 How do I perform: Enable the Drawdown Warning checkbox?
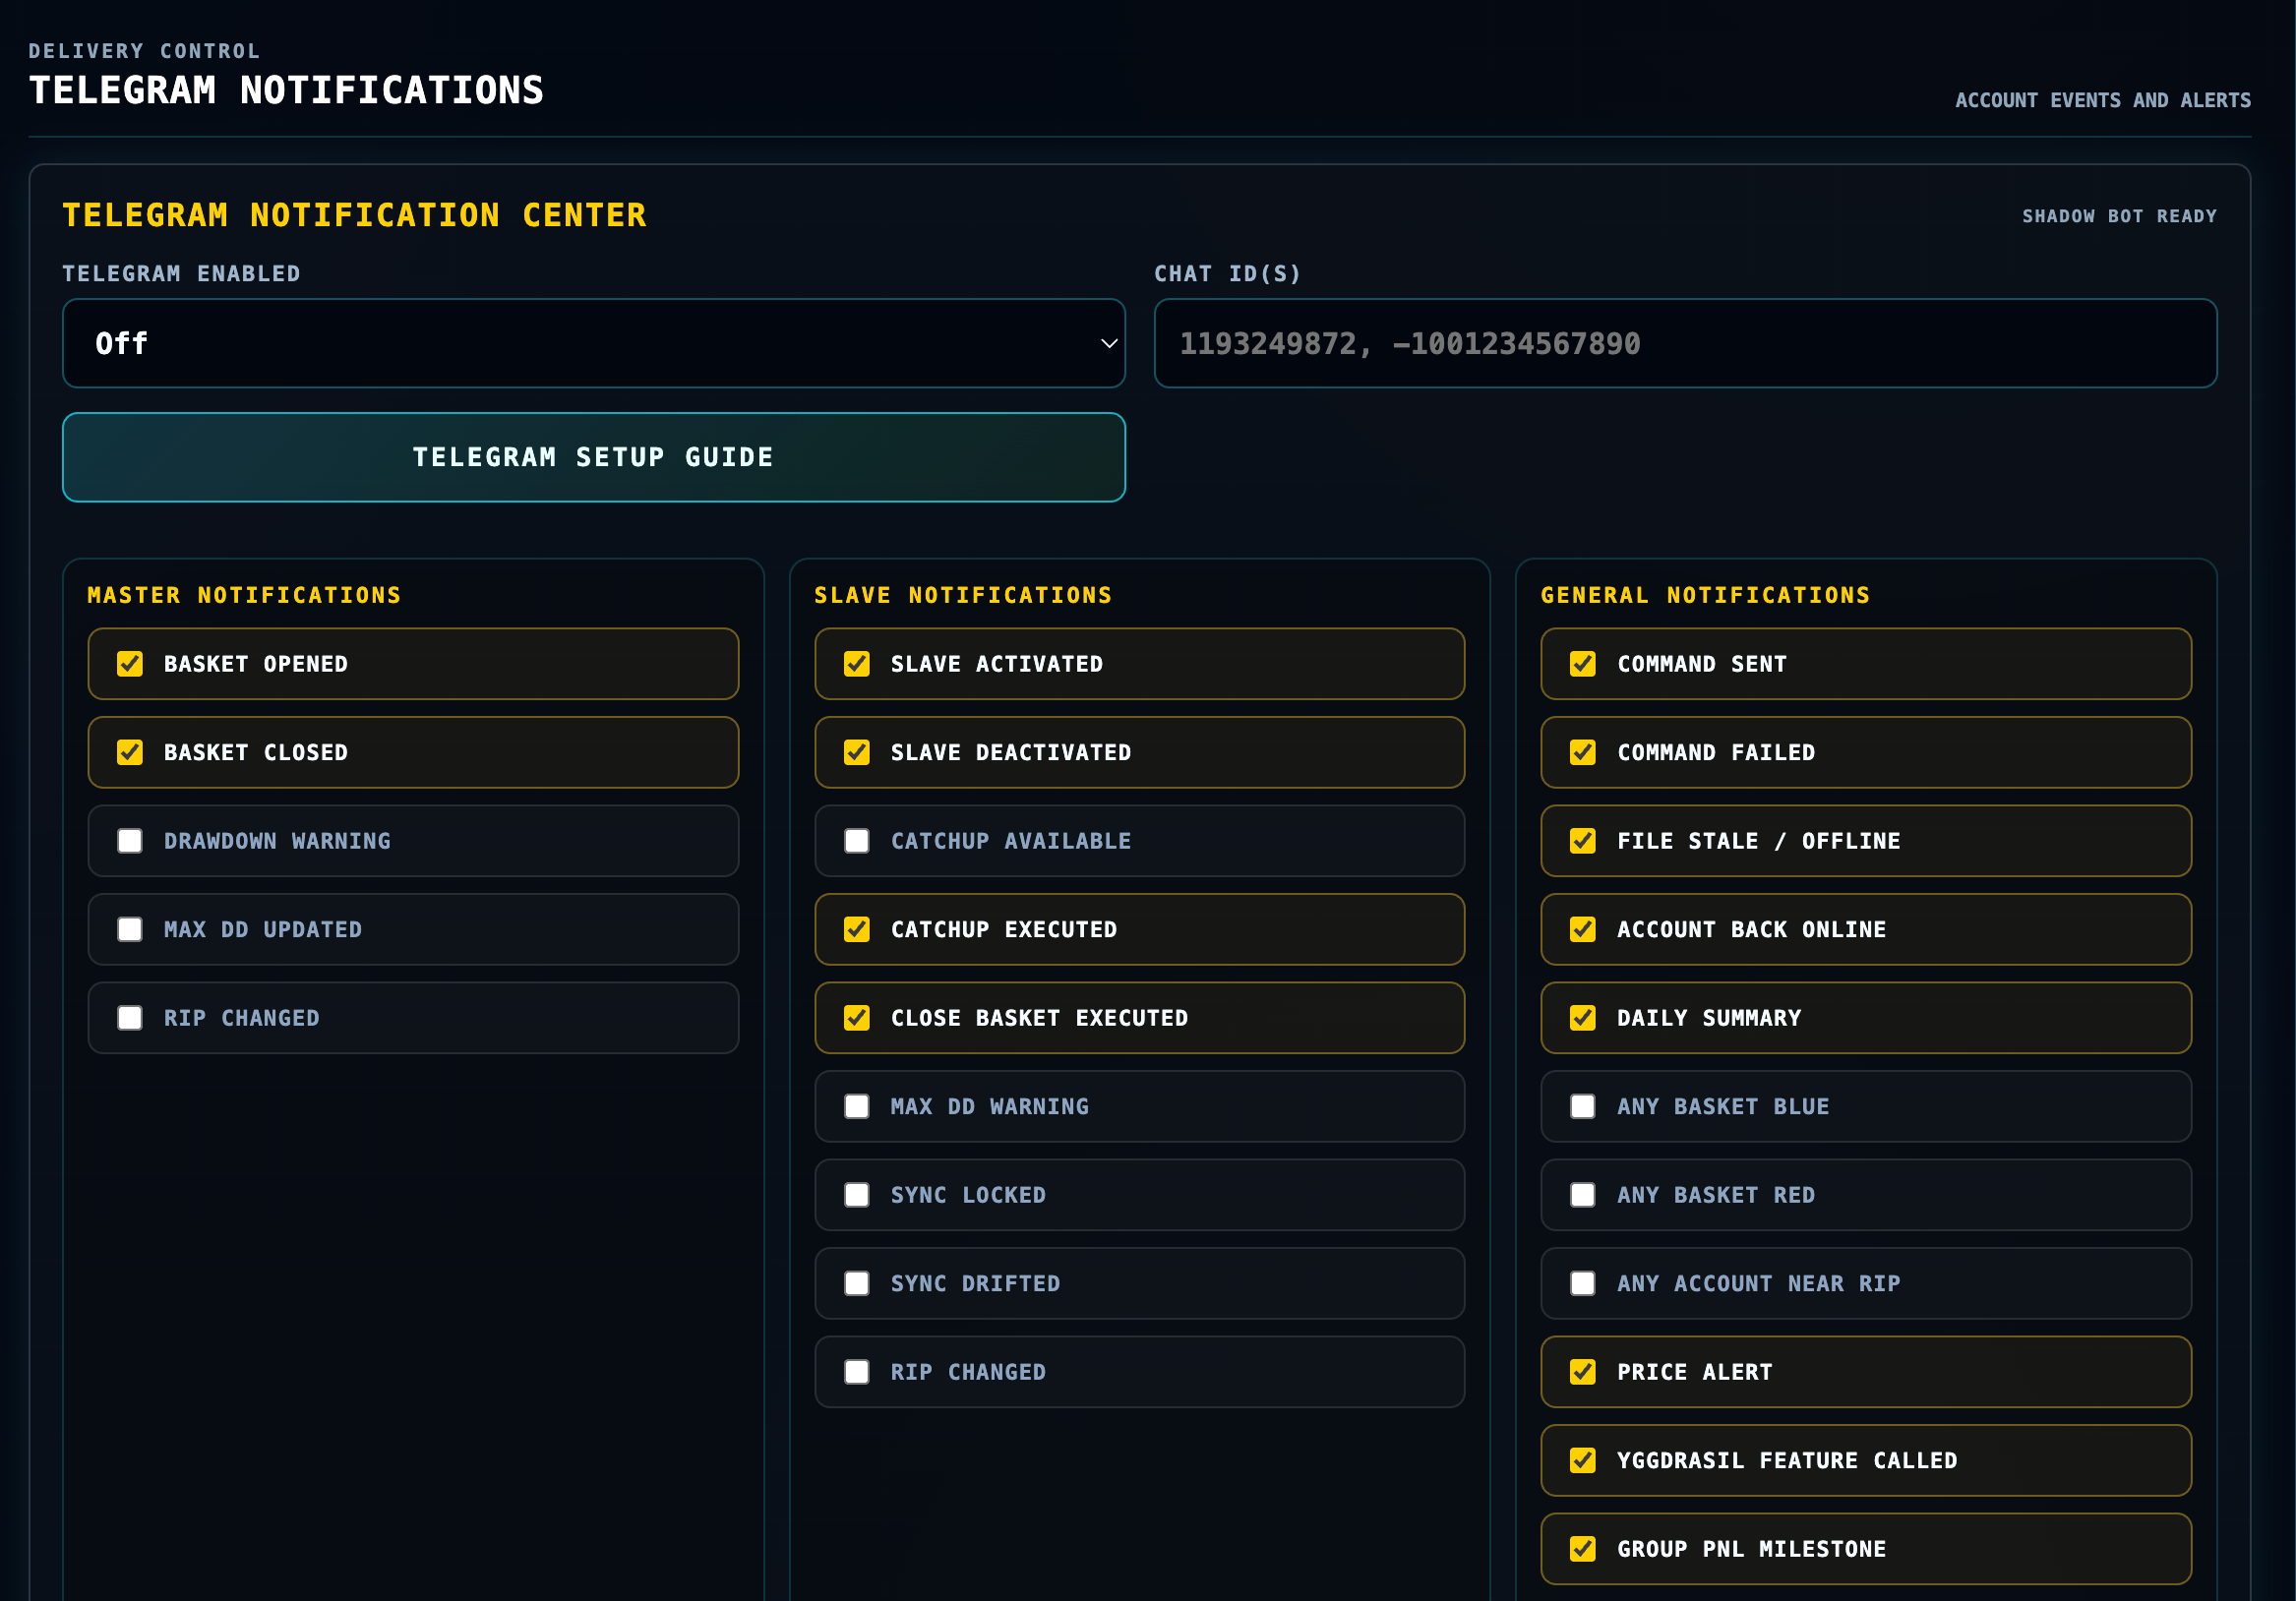(x=130, y=841)
